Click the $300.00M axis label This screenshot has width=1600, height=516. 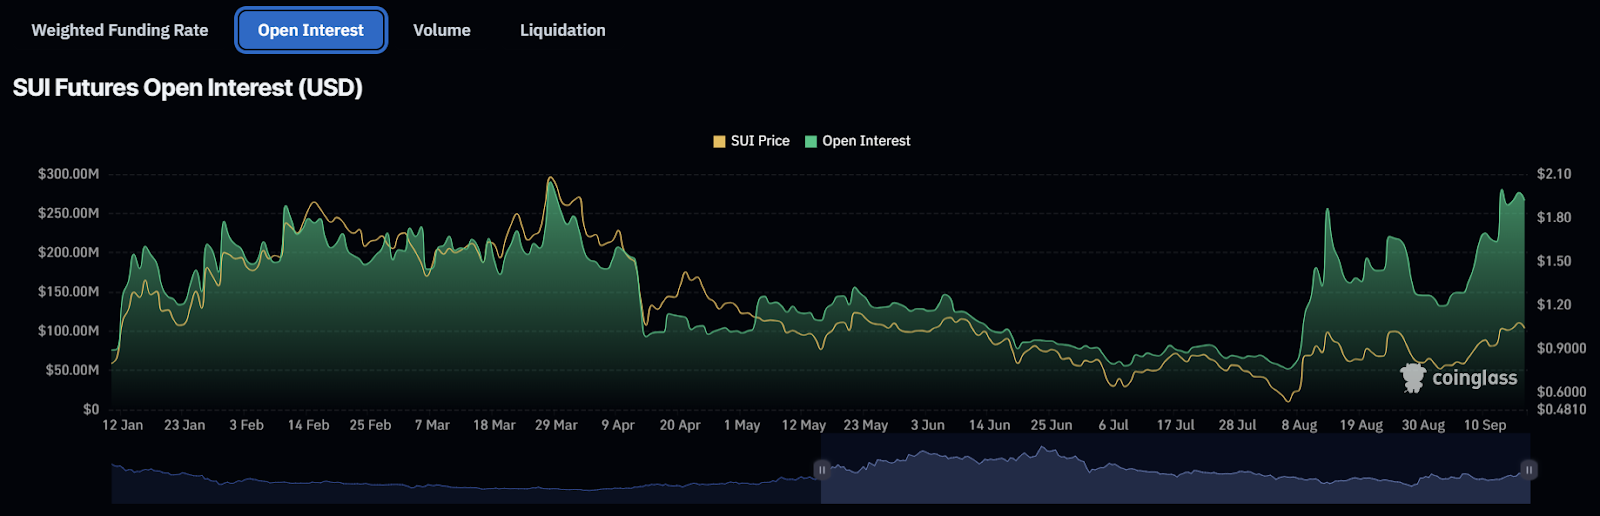(x=68, y=174)
